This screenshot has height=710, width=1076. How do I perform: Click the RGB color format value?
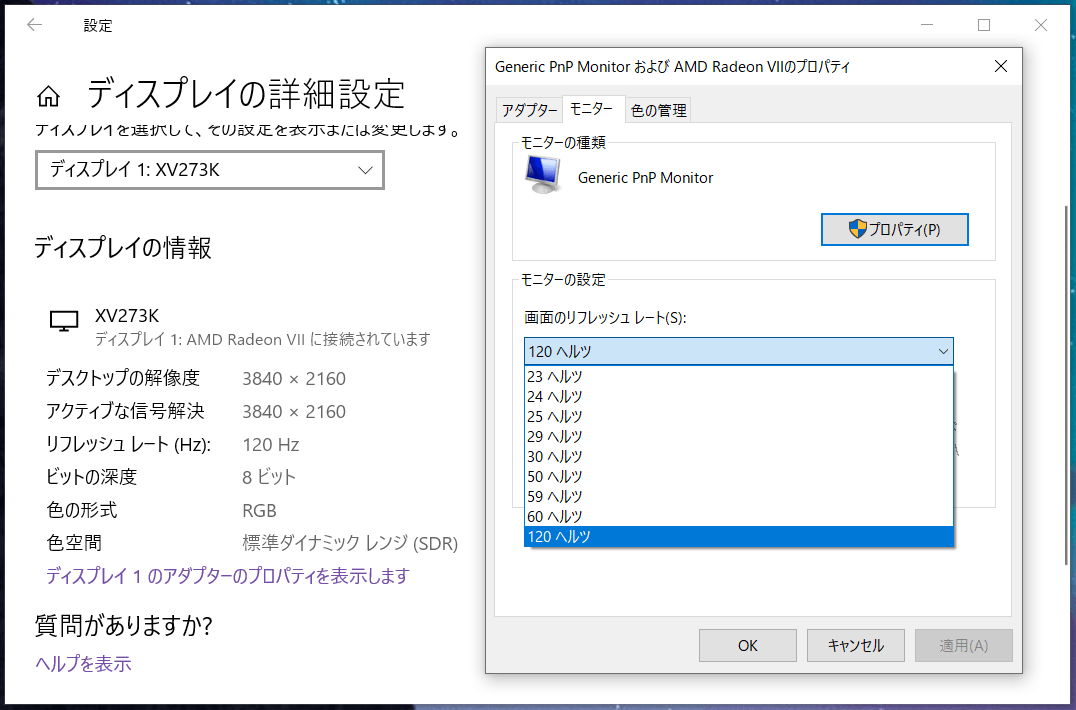(259, 510)
